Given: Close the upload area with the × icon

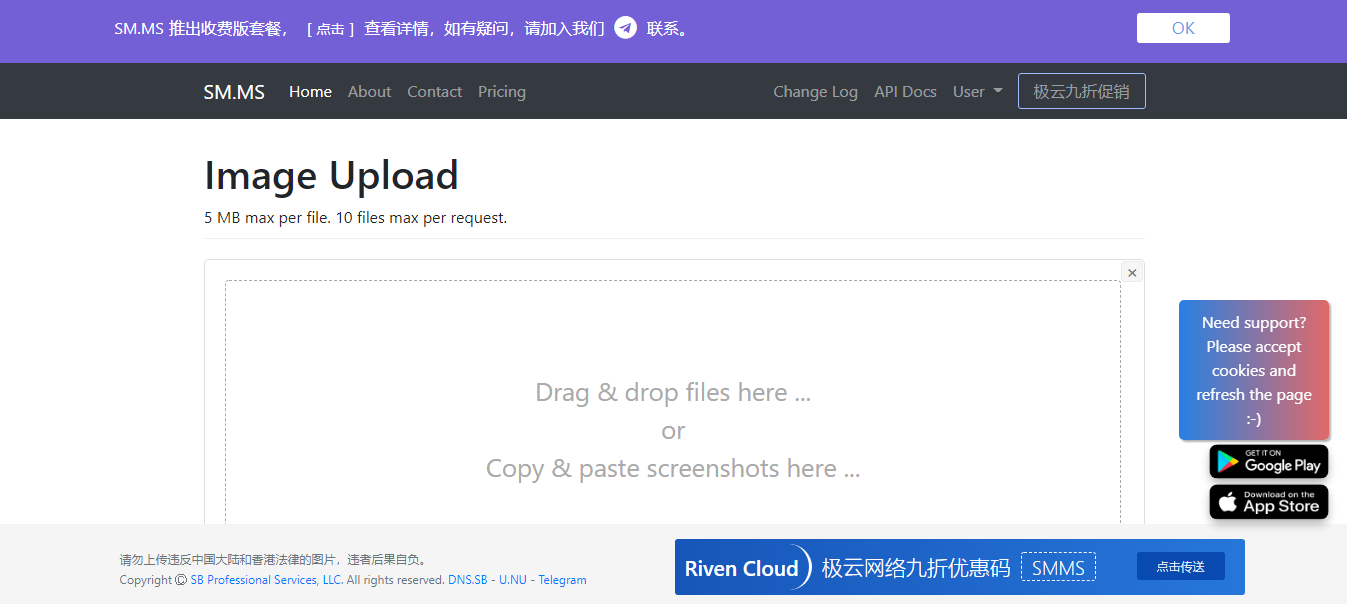Looking at the screenshot, I should point(1132,273).
